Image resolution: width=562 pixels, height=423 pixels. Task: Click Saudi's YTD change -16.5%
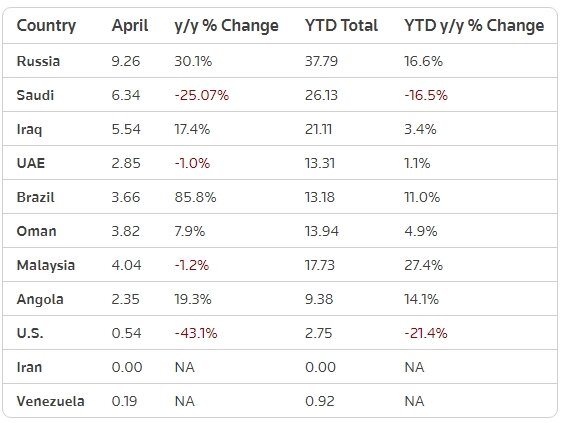[x=426, y=95]
